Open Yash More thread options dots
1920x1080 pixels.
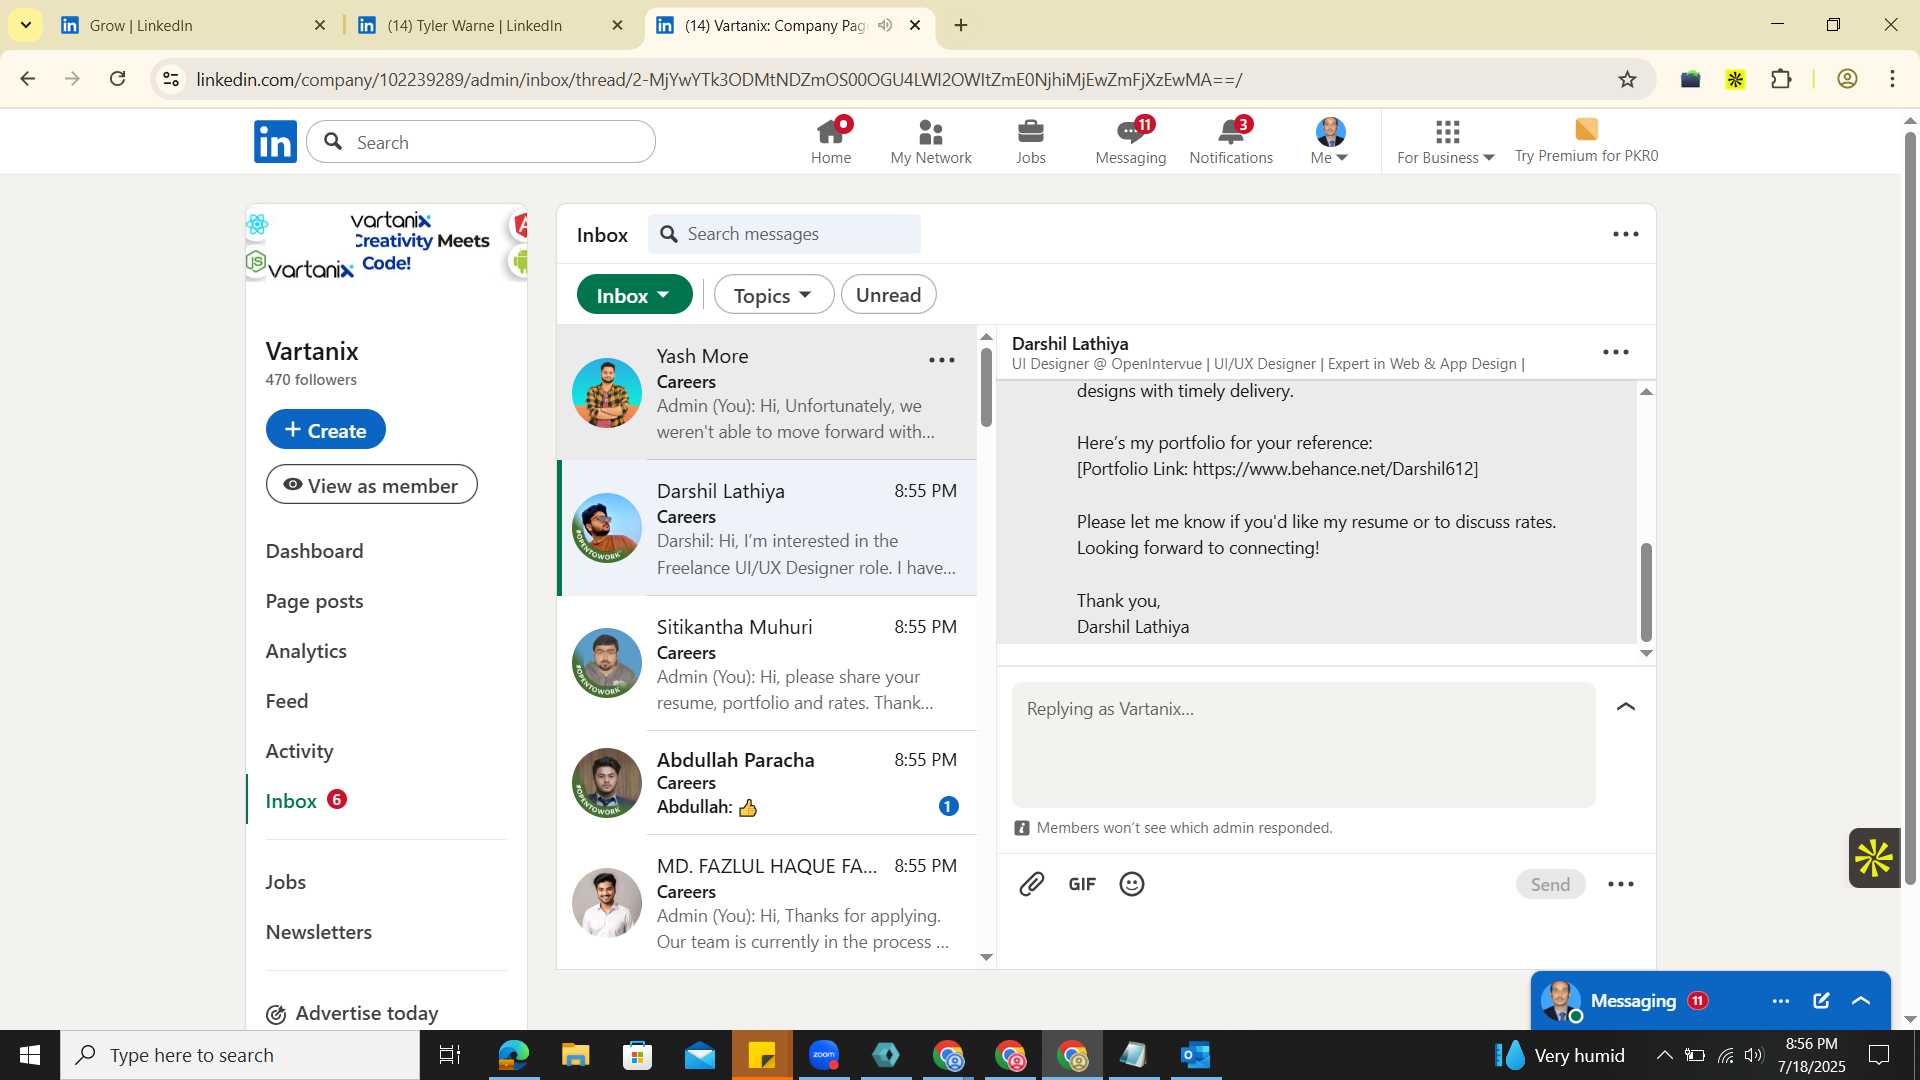942,360
